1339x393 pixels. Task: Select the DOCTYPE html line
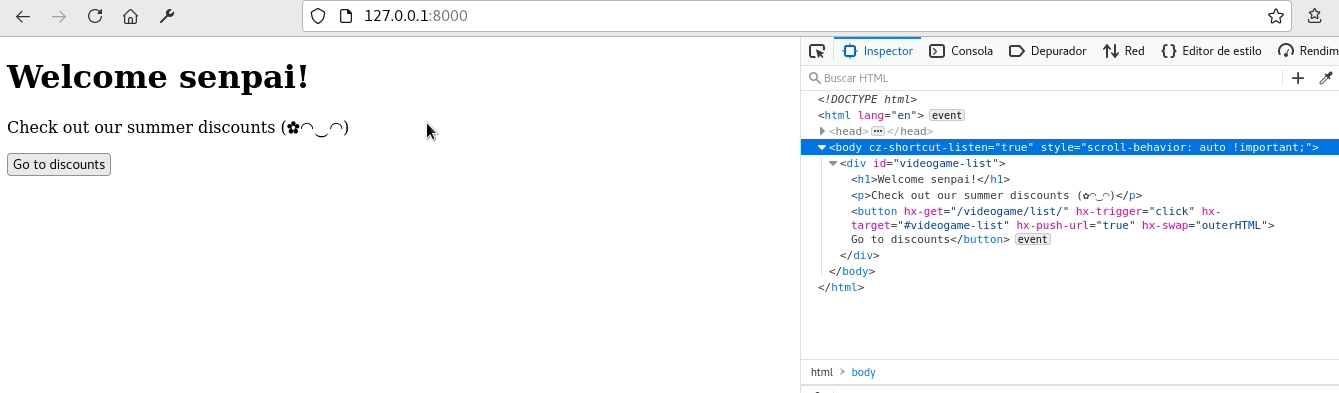click(x=867, y=99)
